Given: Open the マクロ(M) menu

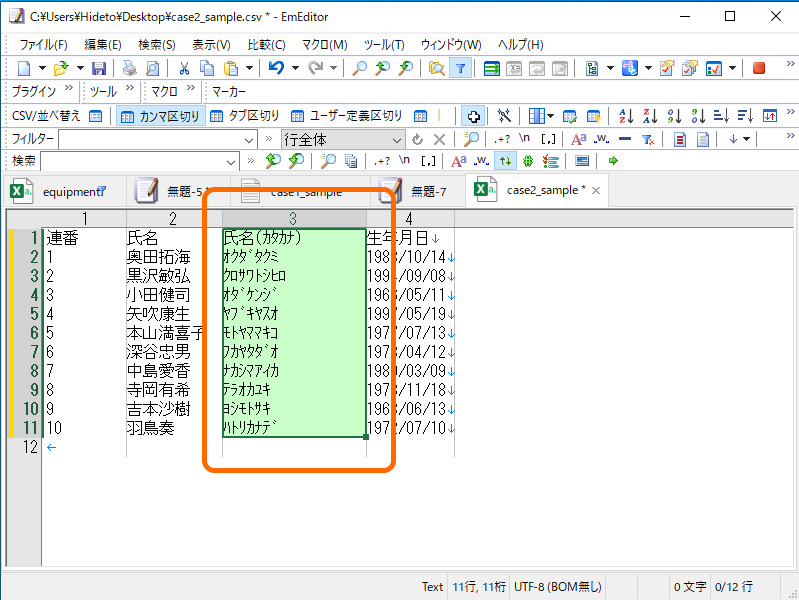Looking at the screenshot, I should pyautogui.click(x=325, y=45).
